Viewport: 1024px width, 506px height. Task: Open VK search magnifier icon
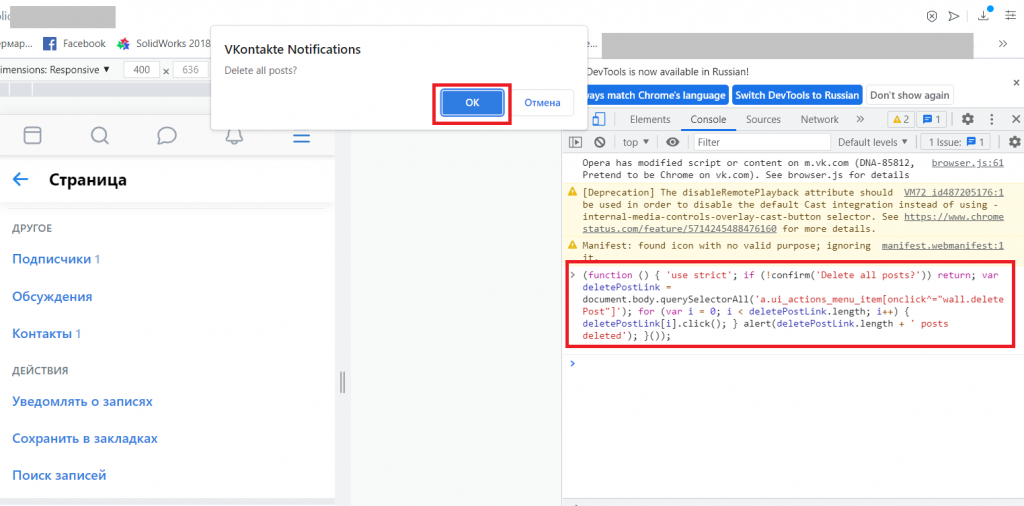click(100, 136)
